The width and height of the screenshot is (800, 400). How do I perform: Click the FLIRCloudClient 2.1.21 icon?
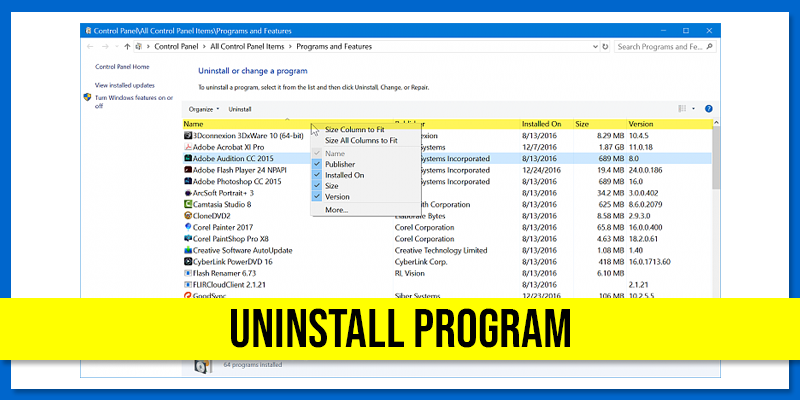(188, 285)
